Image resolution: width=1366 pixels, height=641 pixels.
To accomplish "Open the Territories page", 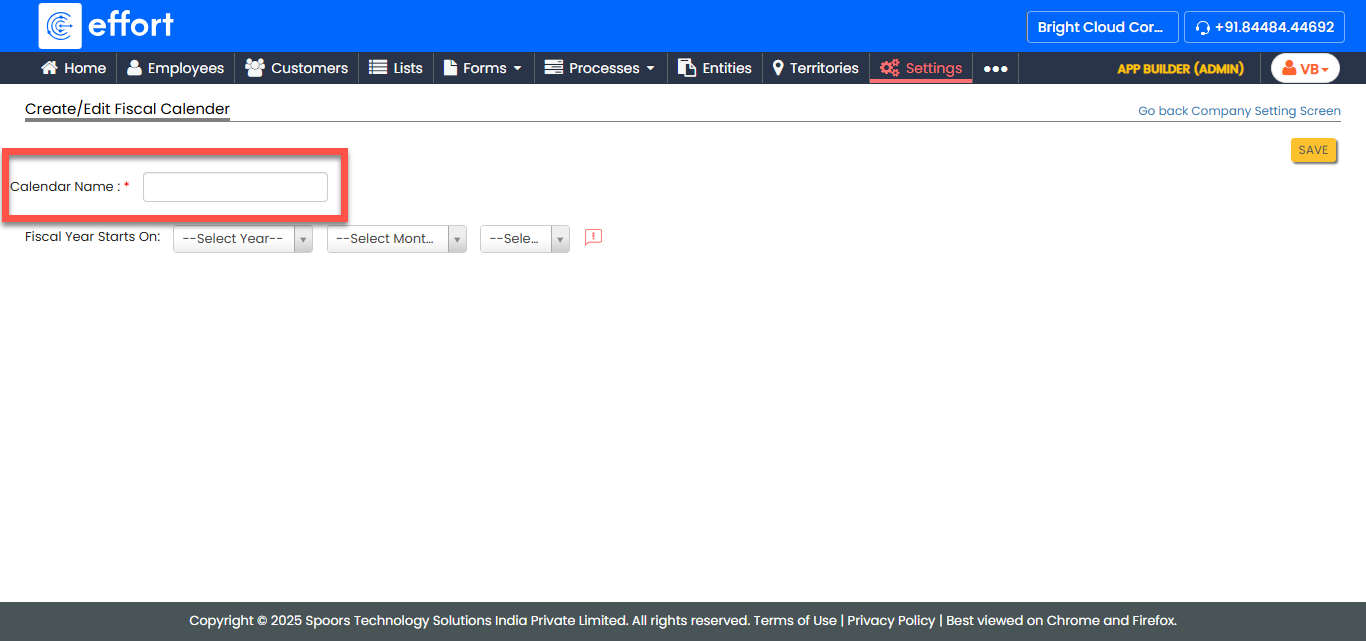I will click(815, 68).
